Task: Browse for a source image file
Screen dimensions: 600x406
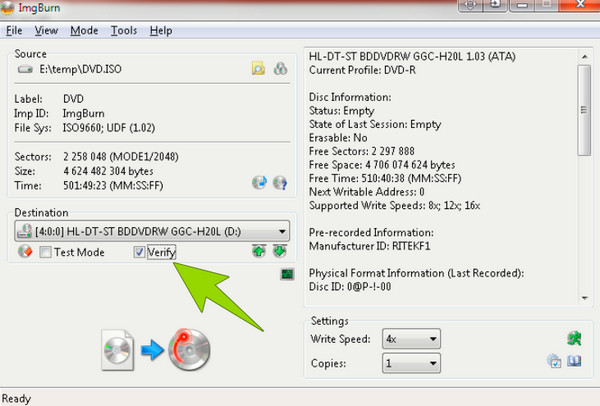Action: 258,68
